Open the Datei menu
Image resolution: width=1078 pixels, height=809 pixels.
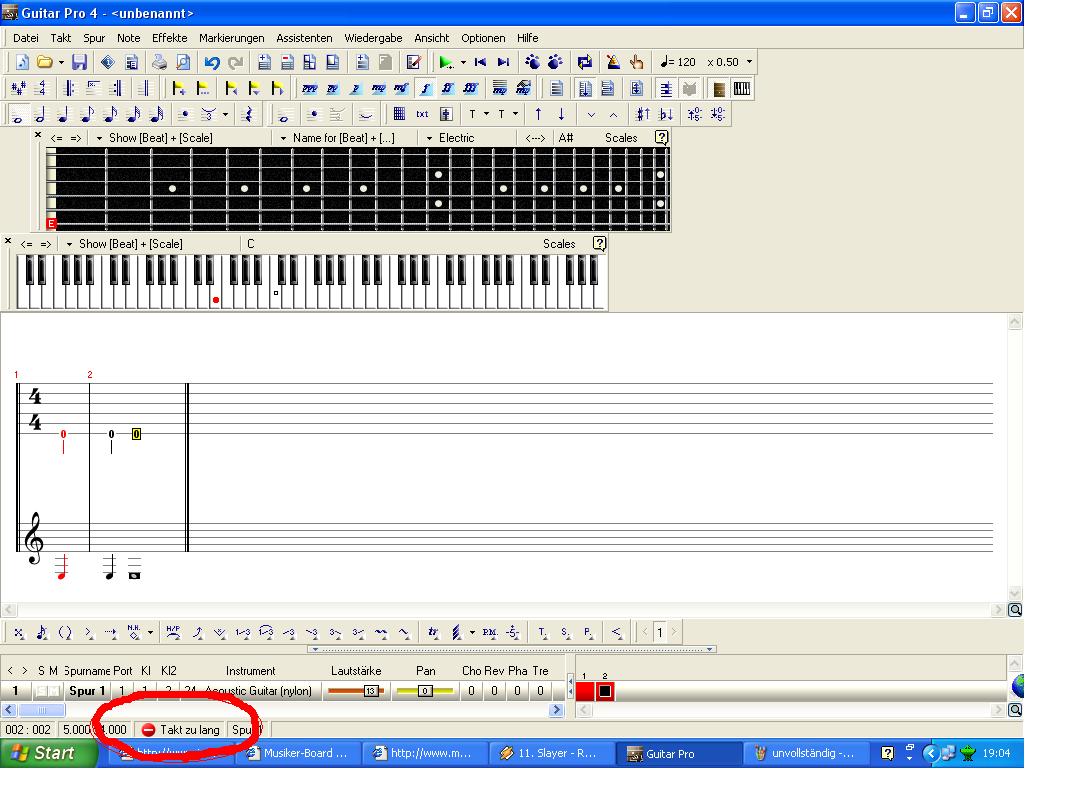pos(26,38)
